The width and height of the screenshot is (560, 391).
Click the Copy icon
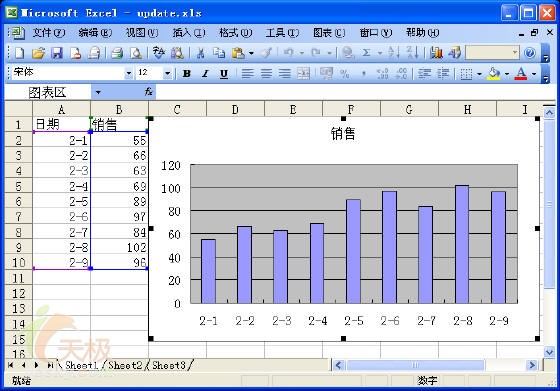tap(219, 53)
